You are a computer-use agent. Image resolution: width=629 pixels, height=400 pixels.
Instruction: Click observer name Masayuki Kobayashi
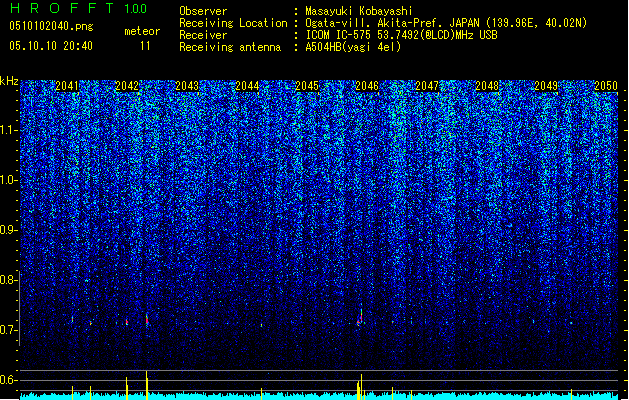tap(359, 11)
